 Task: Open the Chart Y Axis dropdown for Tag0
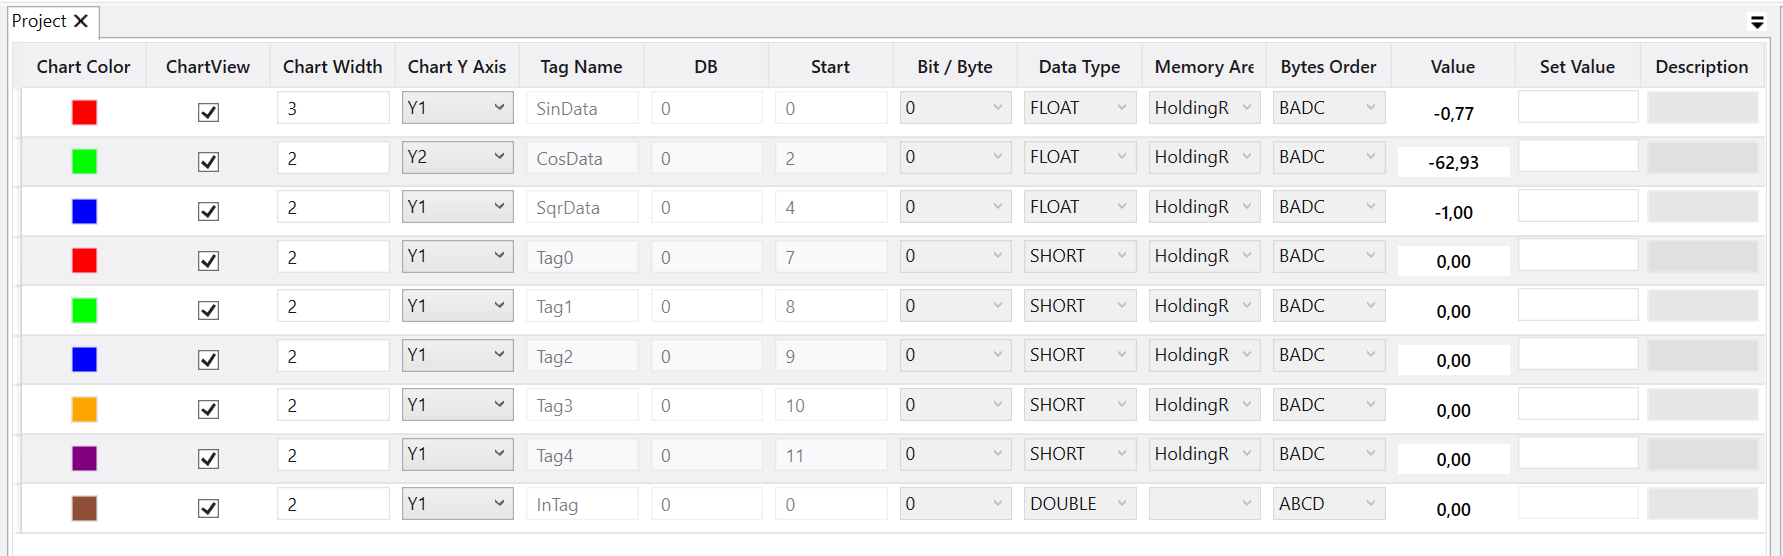(458, 256)
